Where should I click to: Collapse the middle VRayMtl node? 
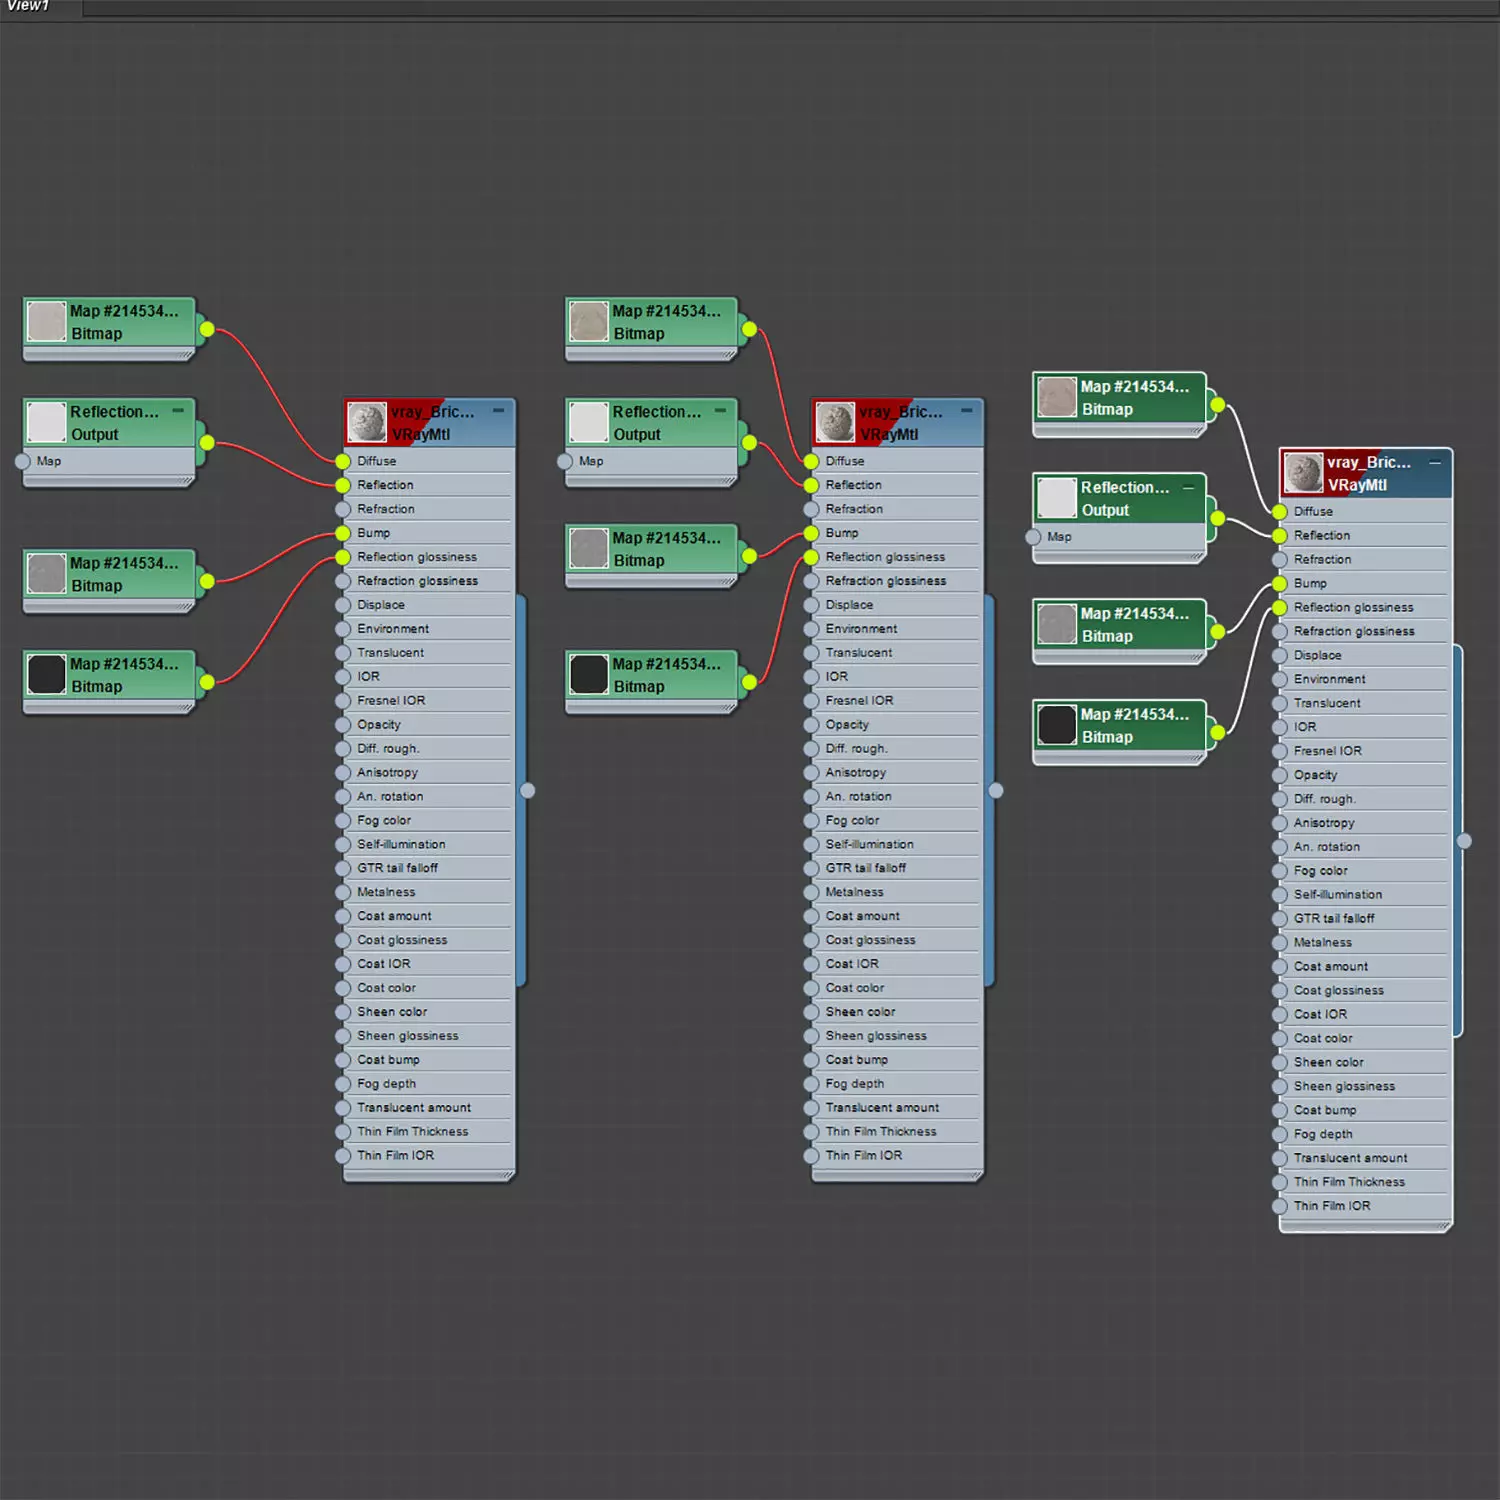(967, 411)
